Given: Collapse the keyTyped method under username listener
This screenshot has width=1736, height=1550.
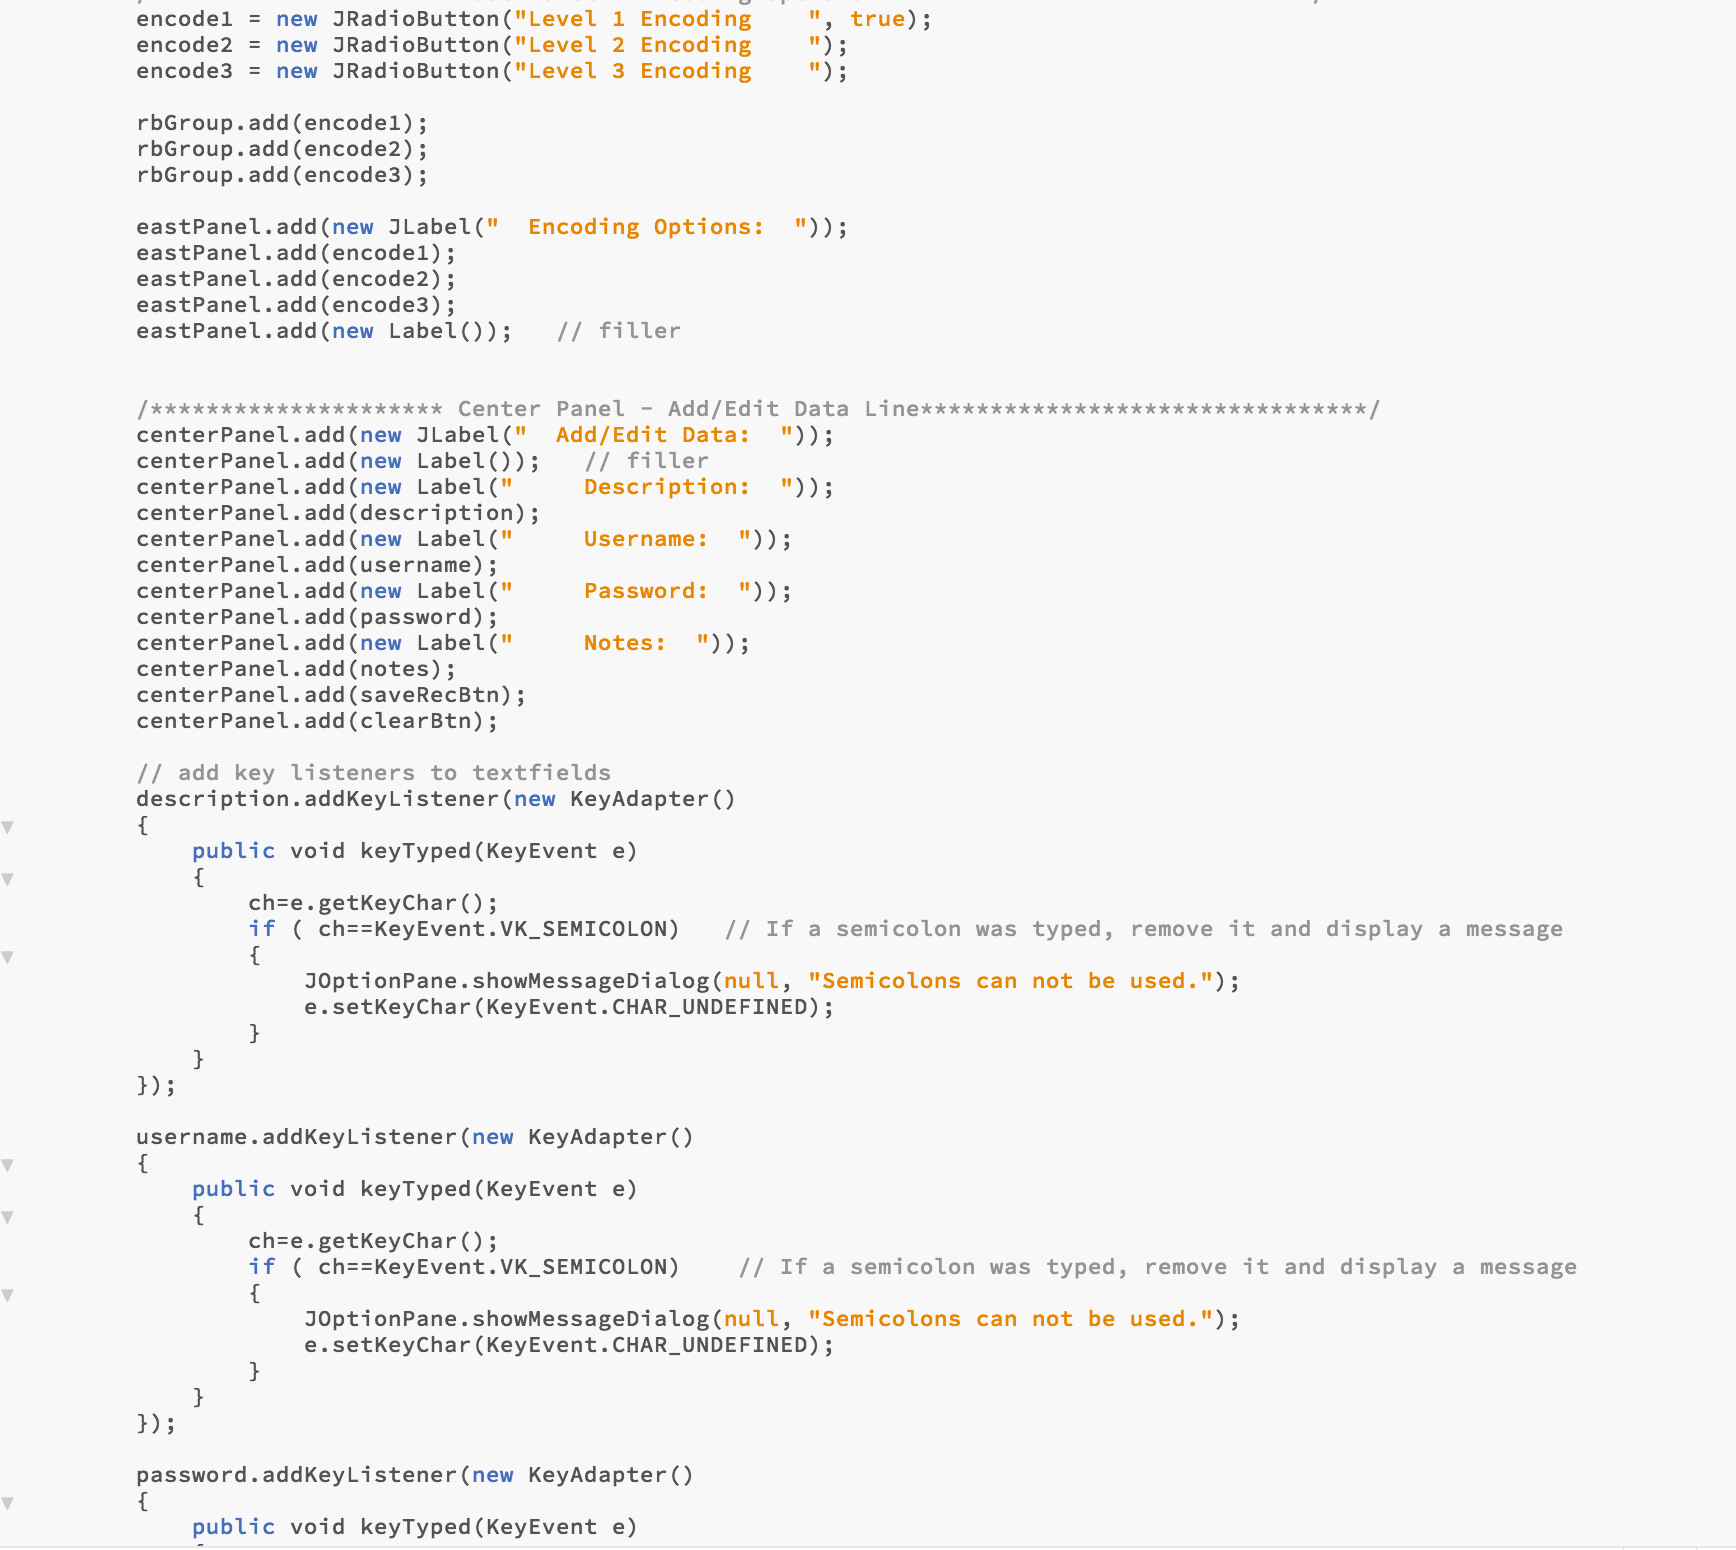Looking at the screenshot, I should [8, 1217].
